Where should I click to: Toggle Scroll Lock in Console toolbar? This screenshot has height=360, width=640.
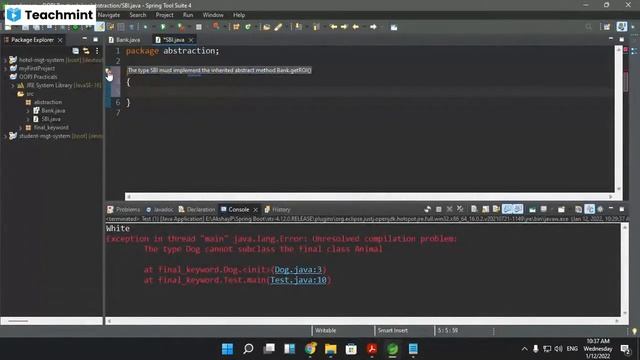click(x=485, y=209)
